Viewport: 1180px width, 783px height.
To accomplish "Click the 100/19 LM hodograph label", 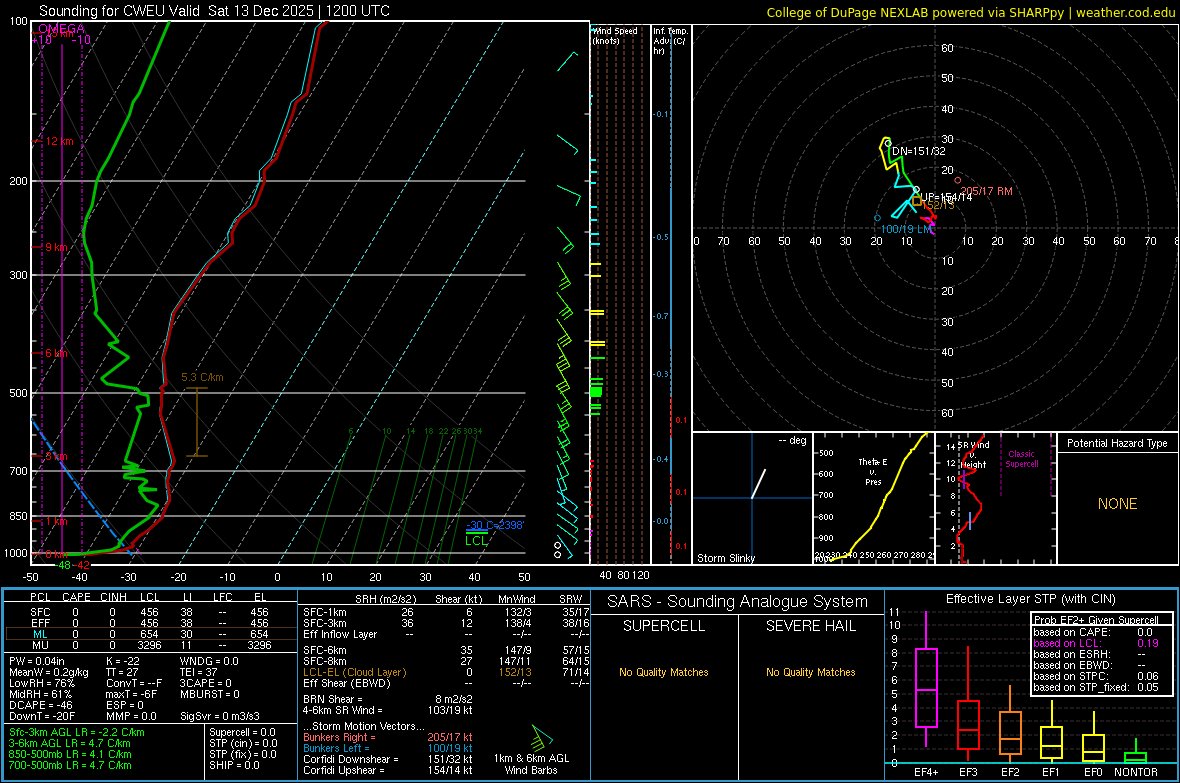I will point(906,229).
